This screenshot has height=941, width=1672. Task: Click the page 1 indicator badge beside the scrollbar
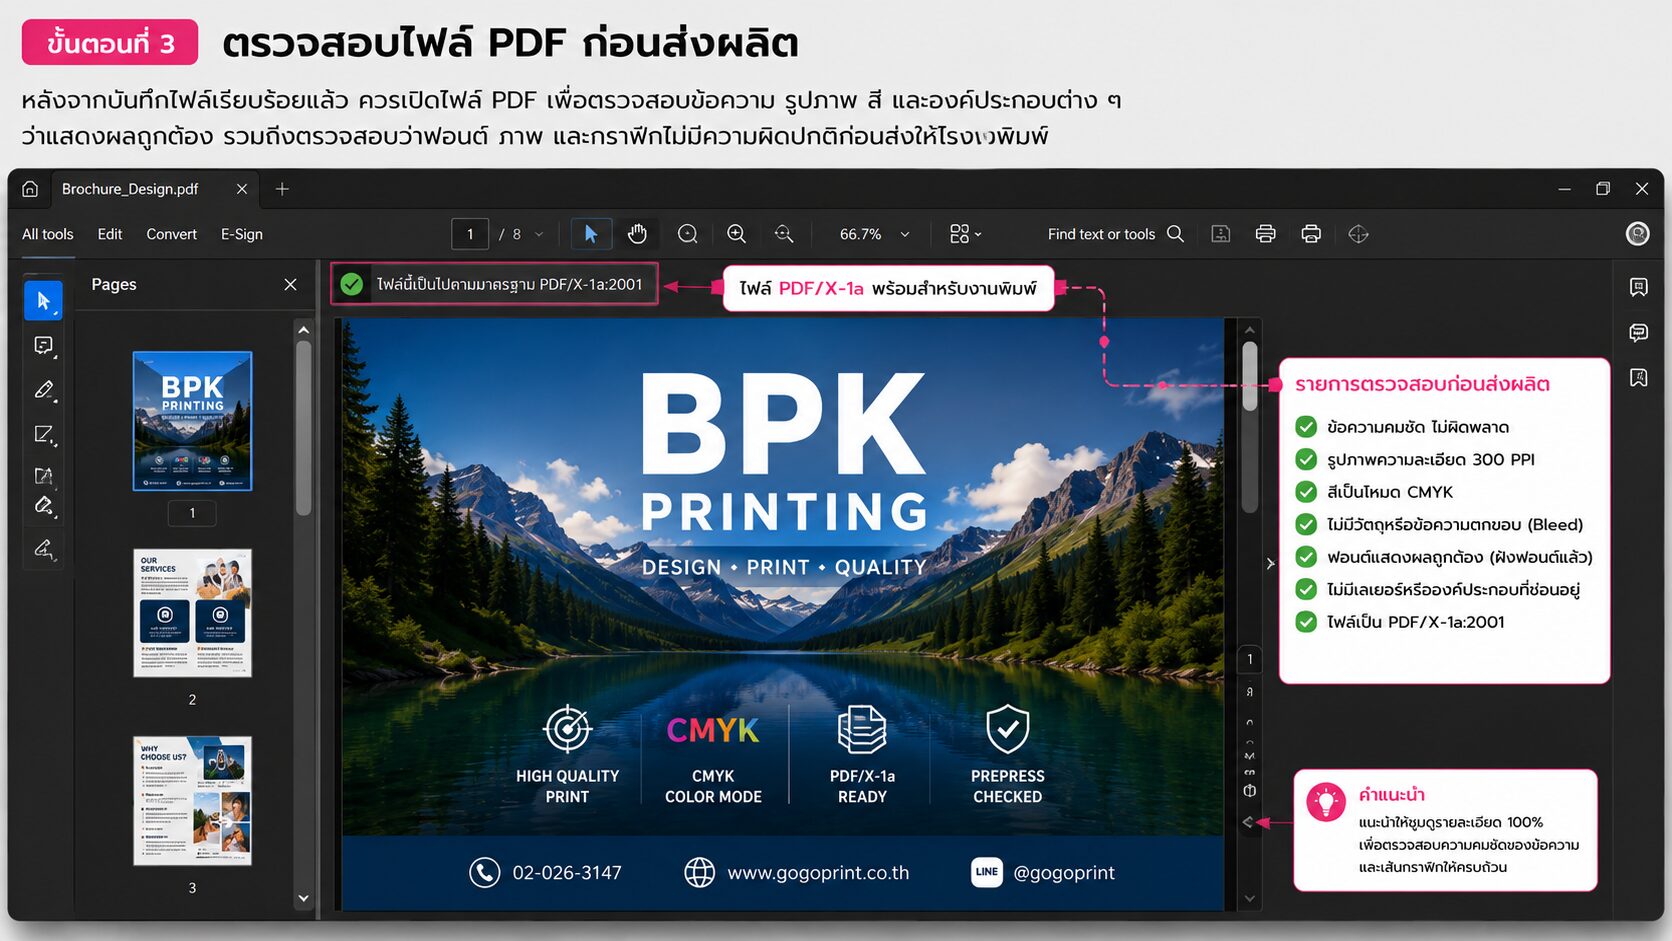pyautogui.click(x=1249, y=659)
